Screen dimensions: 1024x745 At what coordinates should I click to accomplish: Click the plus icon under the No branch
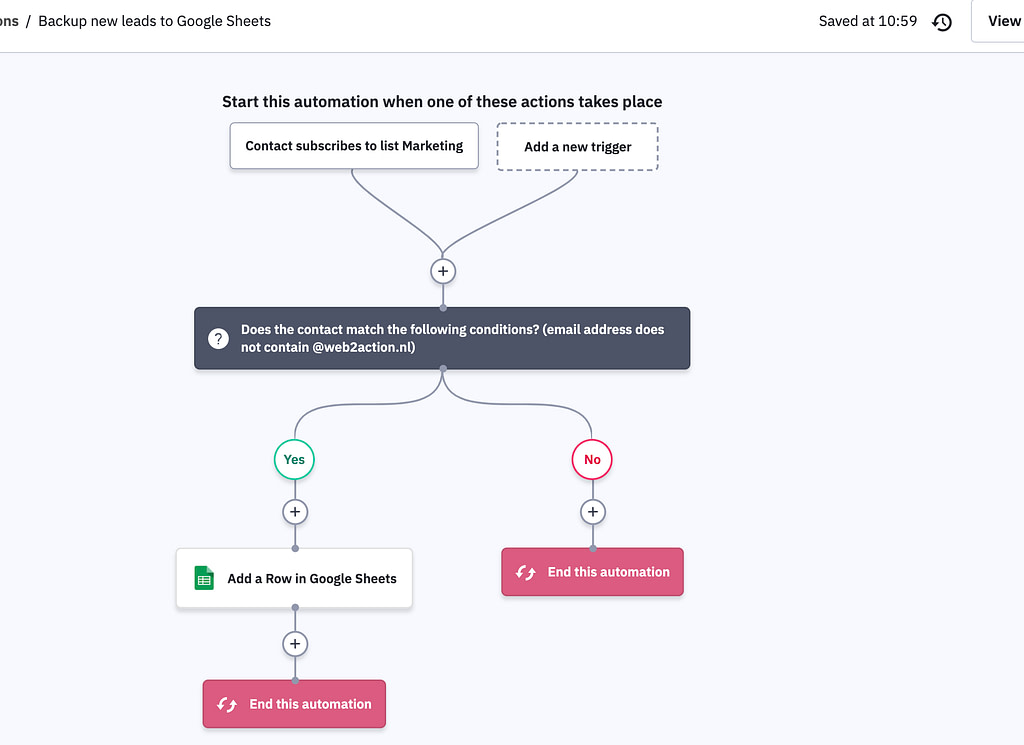coord(592,511)
